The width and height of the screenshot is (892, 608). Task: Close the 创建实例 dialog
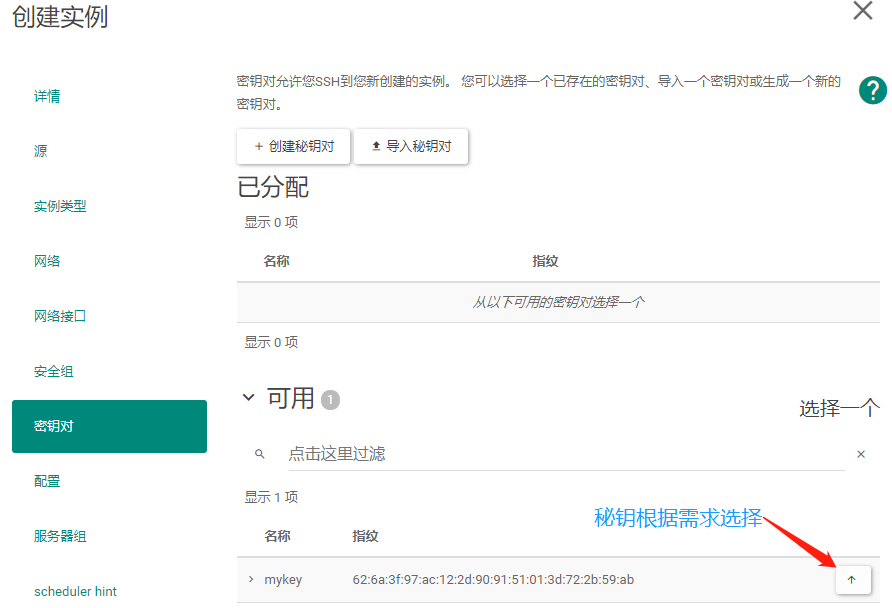[x=862, y=10]
